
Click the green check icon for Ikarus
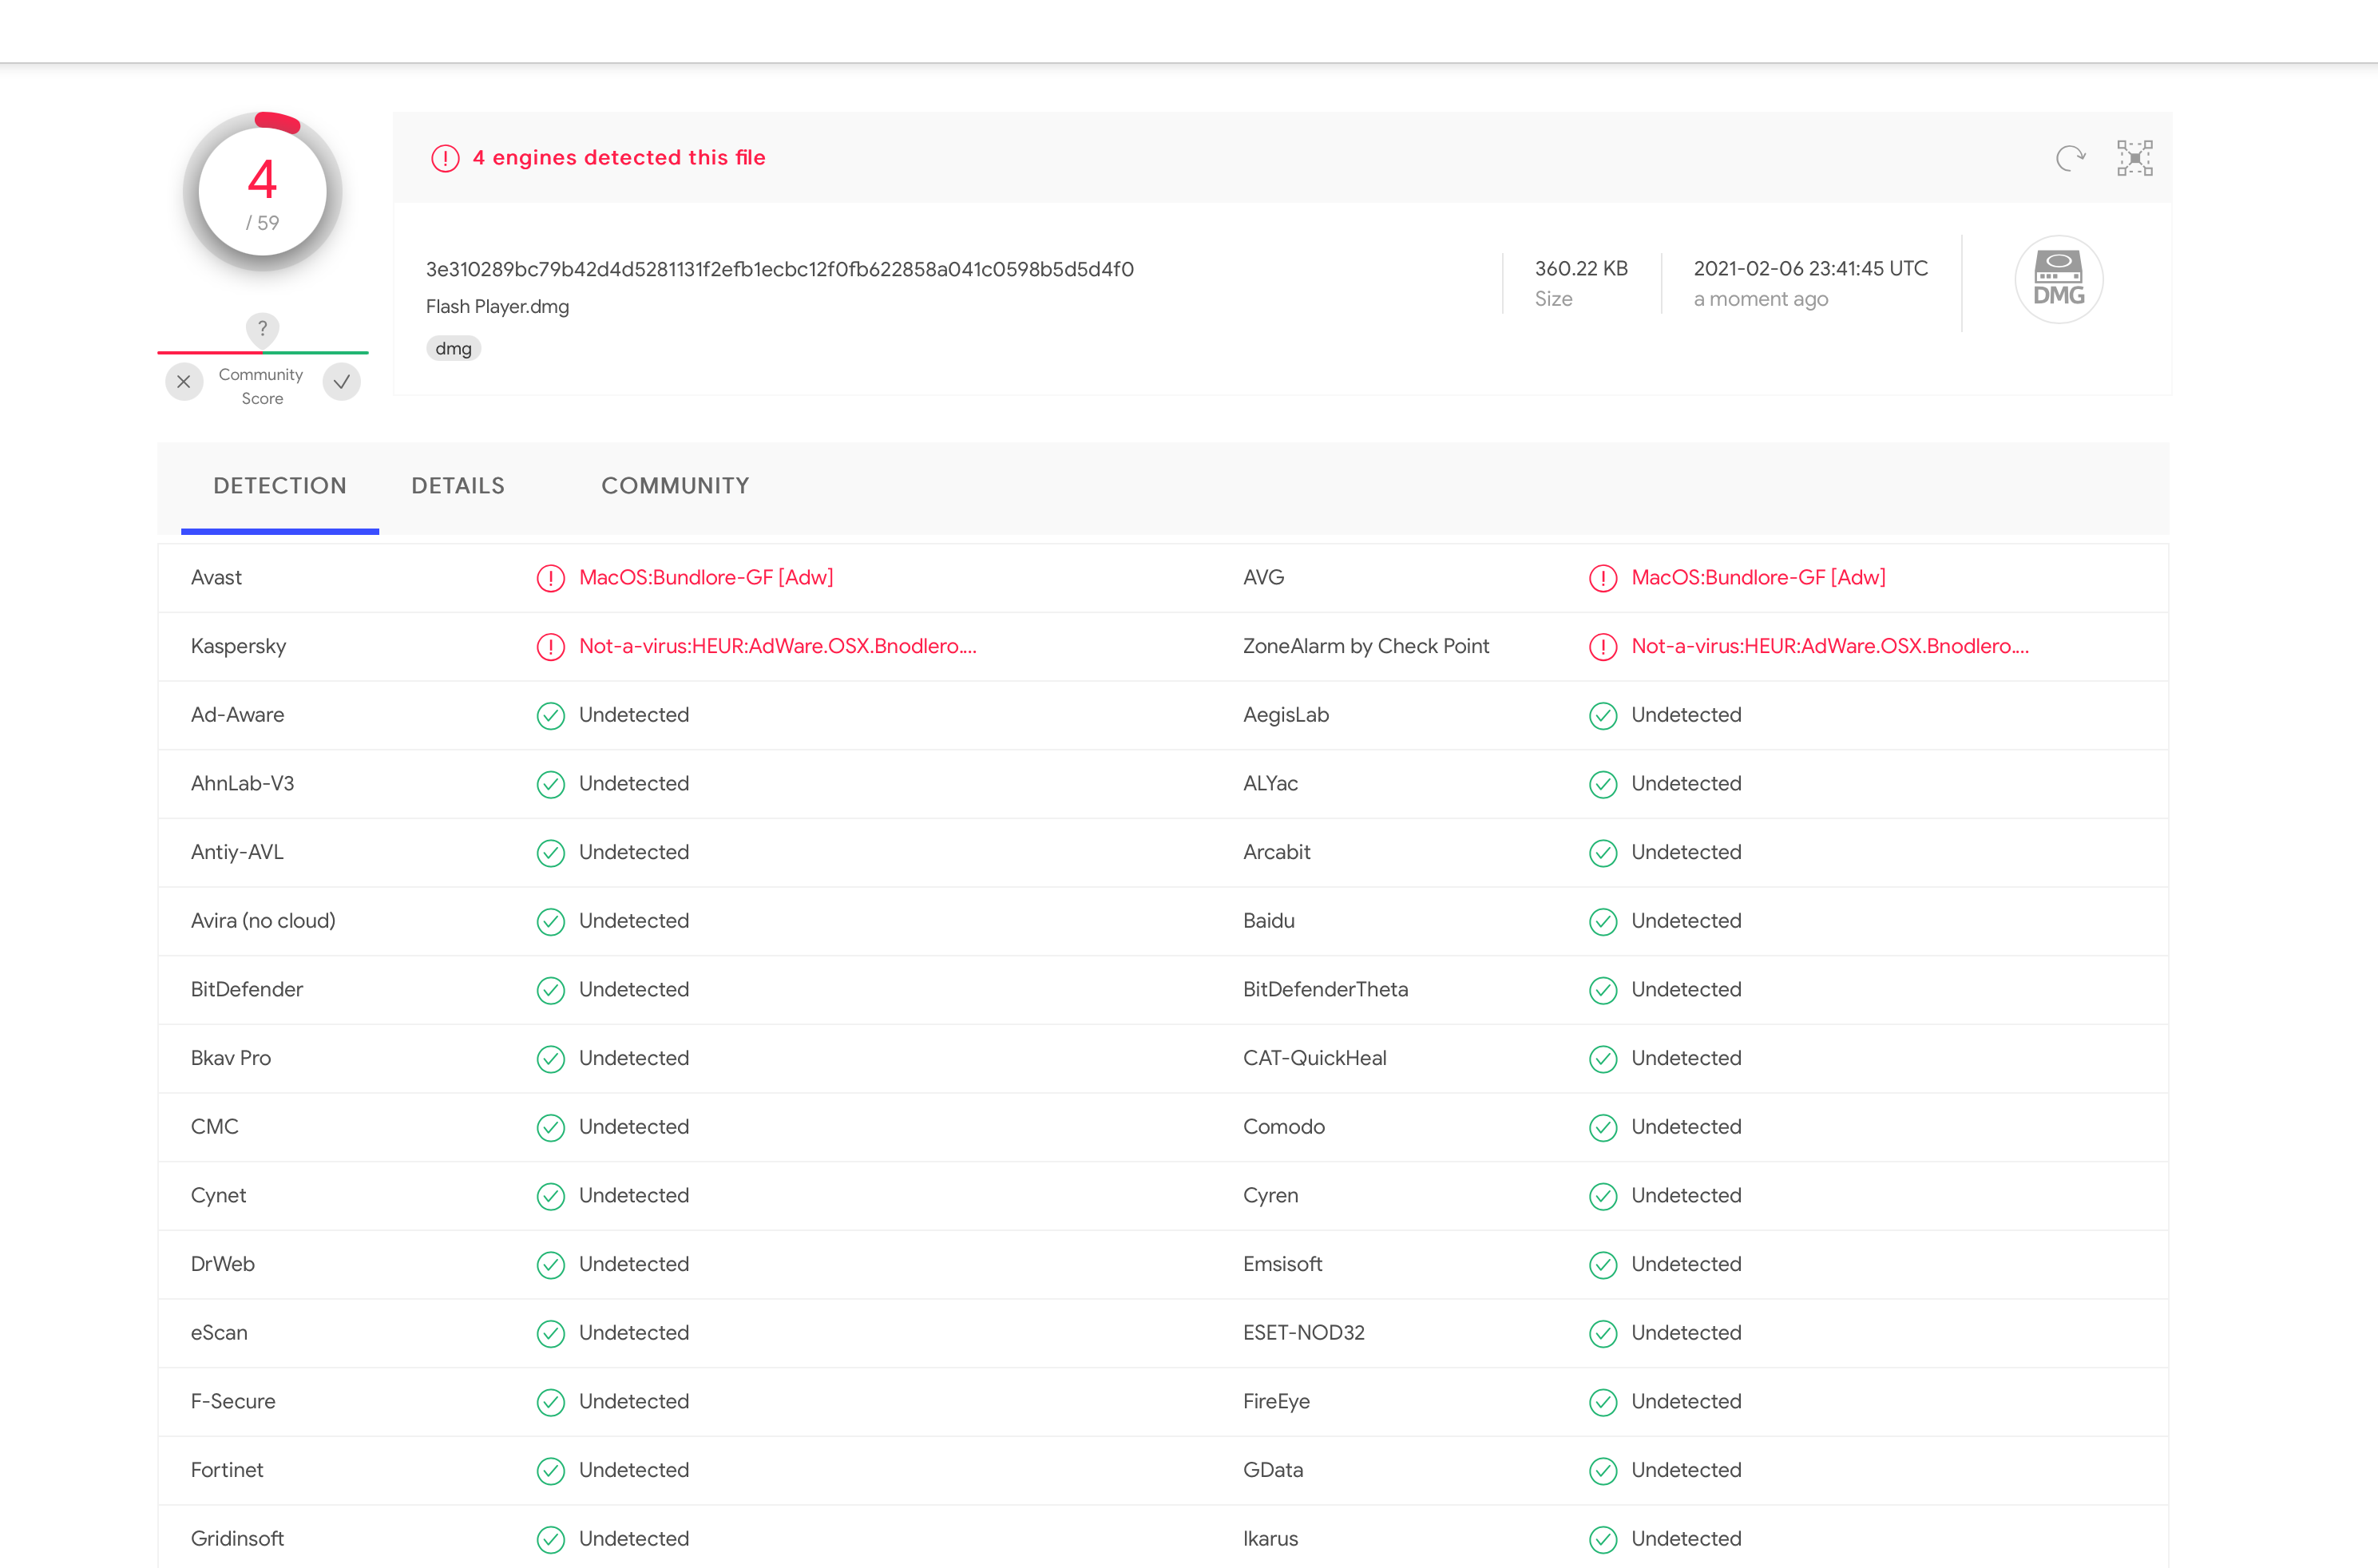pyautogui.click(x=1603, y=1540)
